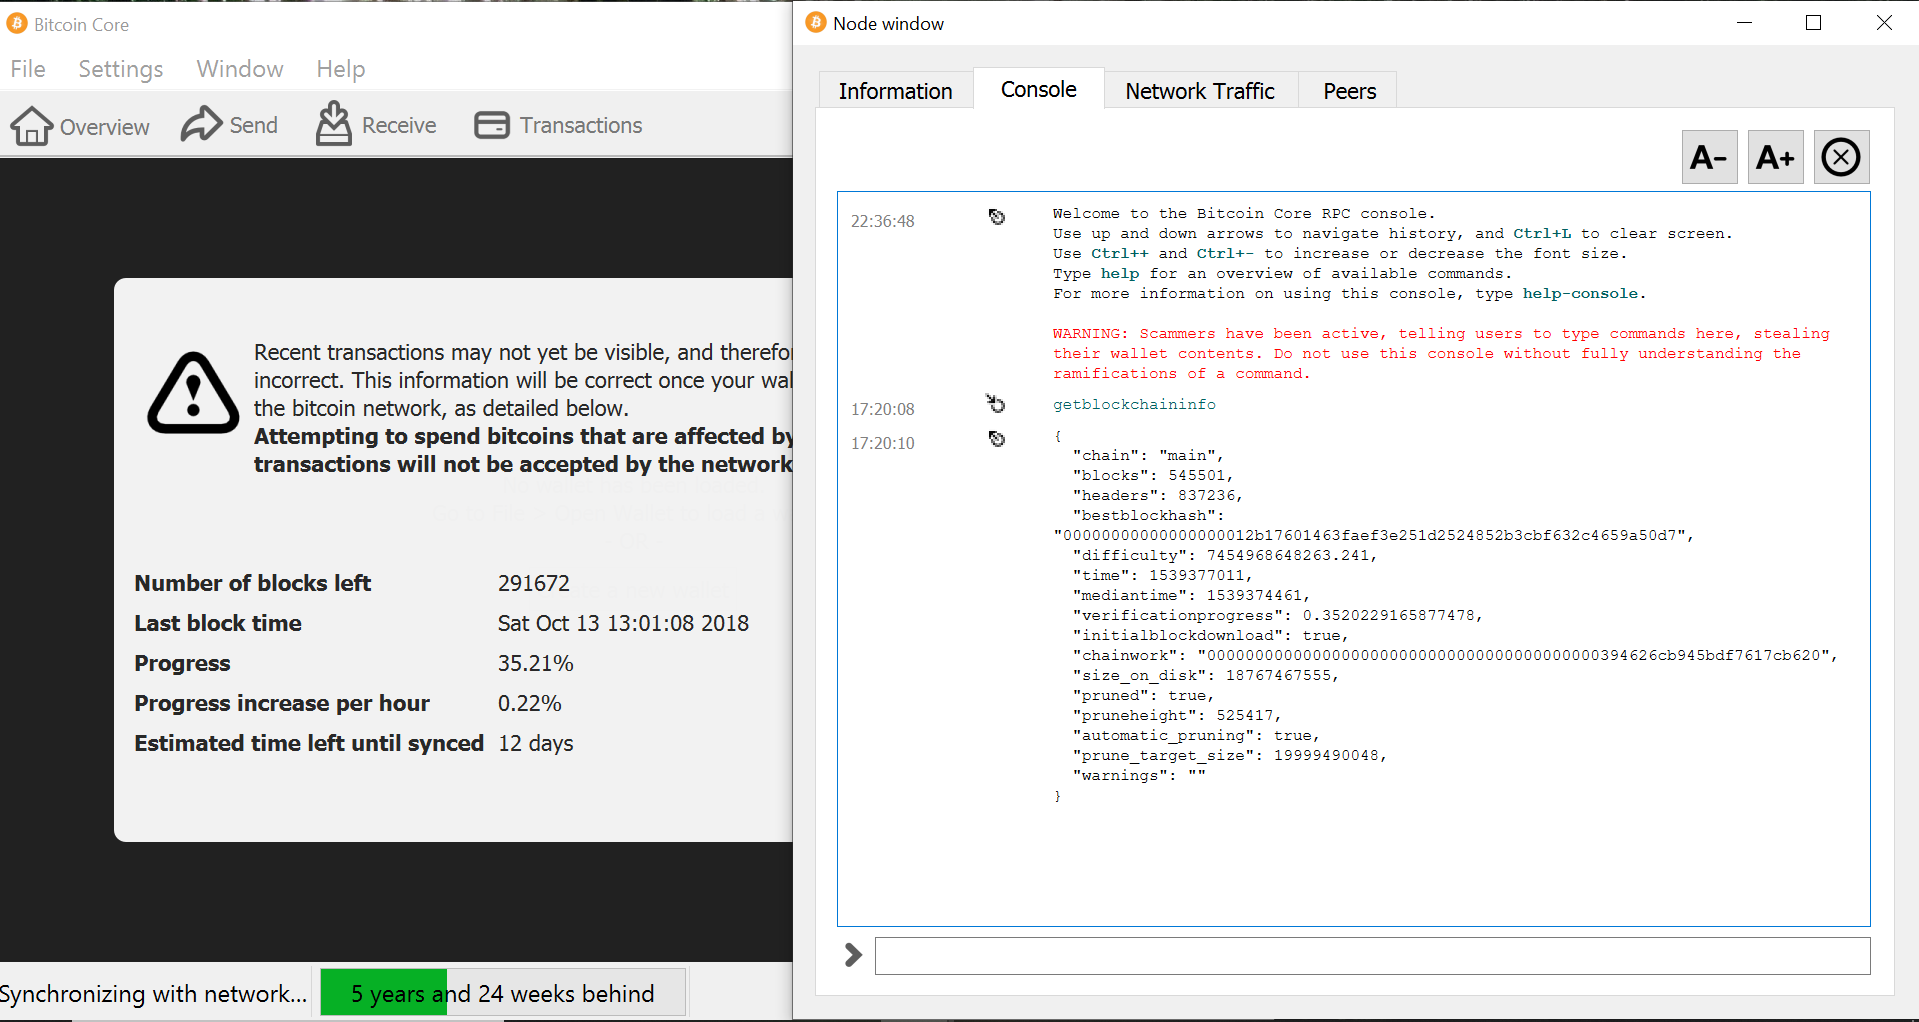This screenshot has height=1022, width=1919.
Task: Click the warning triangle icon in sync overlay
Action: [x=193, y=393]
